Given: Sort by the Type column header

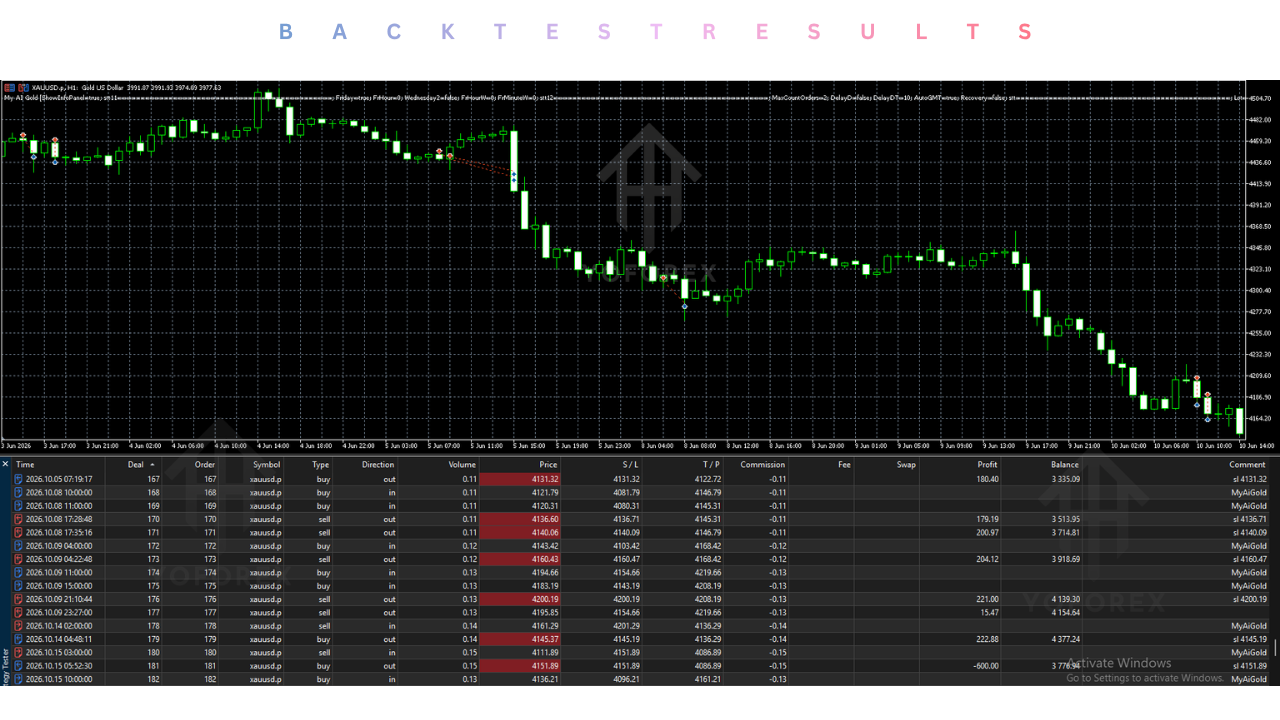Looking at the screenshot, I should (320, 464).
